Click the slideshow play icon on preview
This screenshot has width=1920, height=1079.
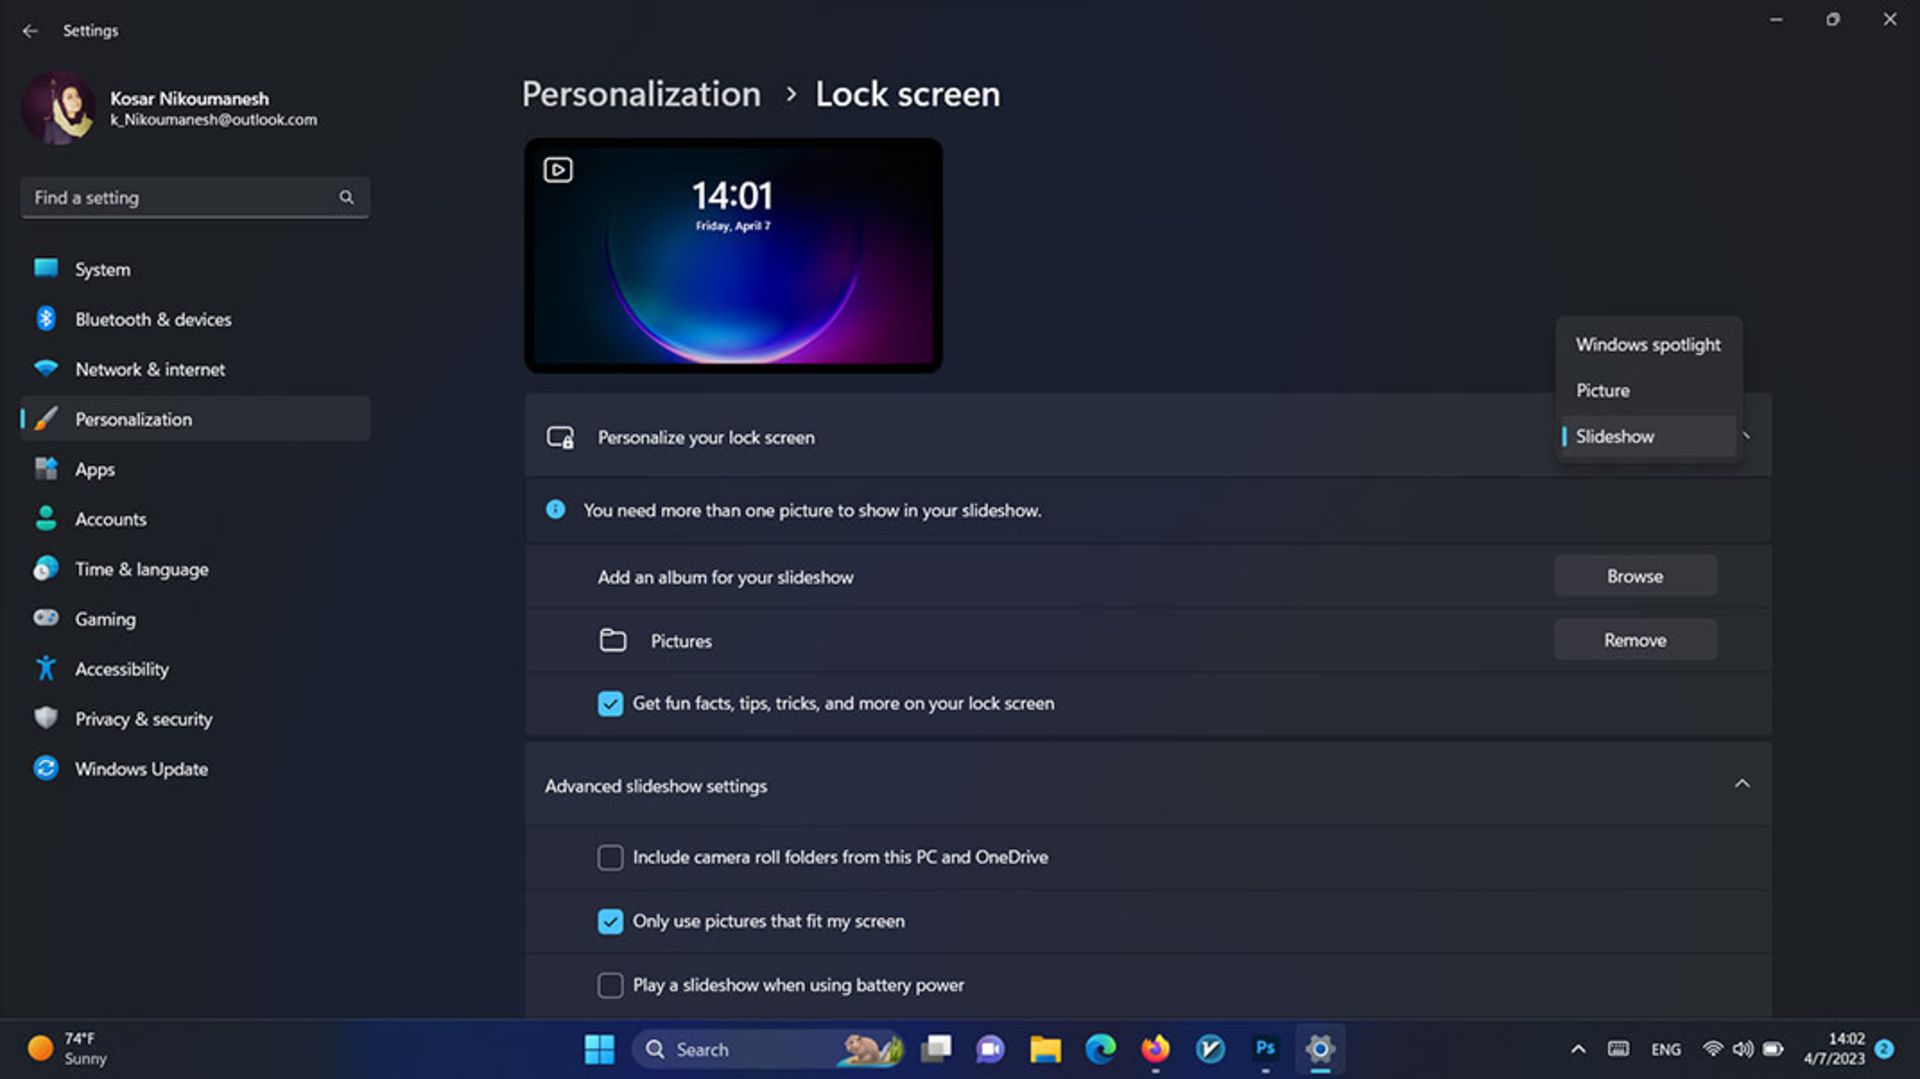pos(558,170)
